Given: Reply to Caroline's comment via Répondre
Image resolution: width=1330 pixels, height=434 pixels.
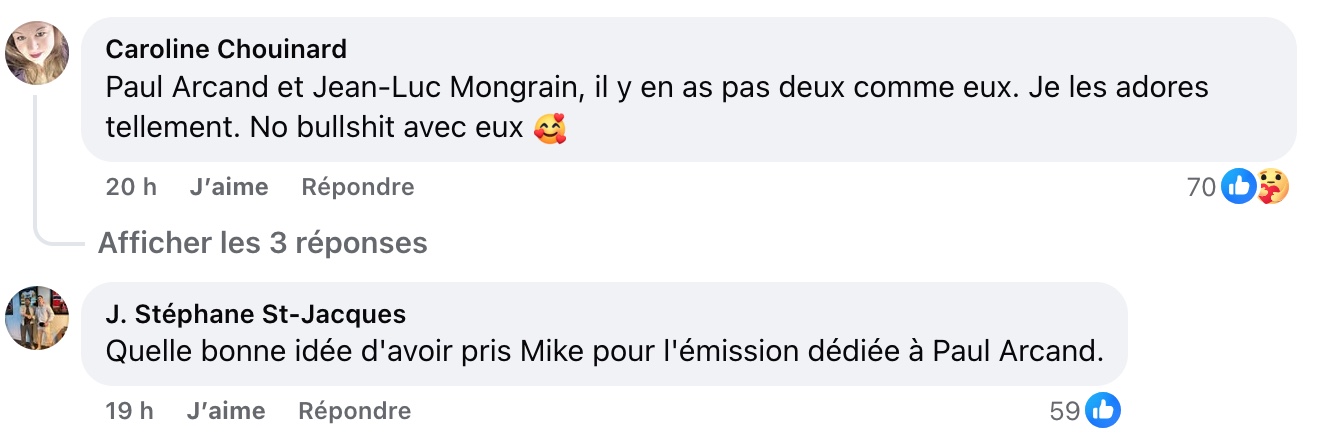Looking at the screenshot, I should (357, 187).
